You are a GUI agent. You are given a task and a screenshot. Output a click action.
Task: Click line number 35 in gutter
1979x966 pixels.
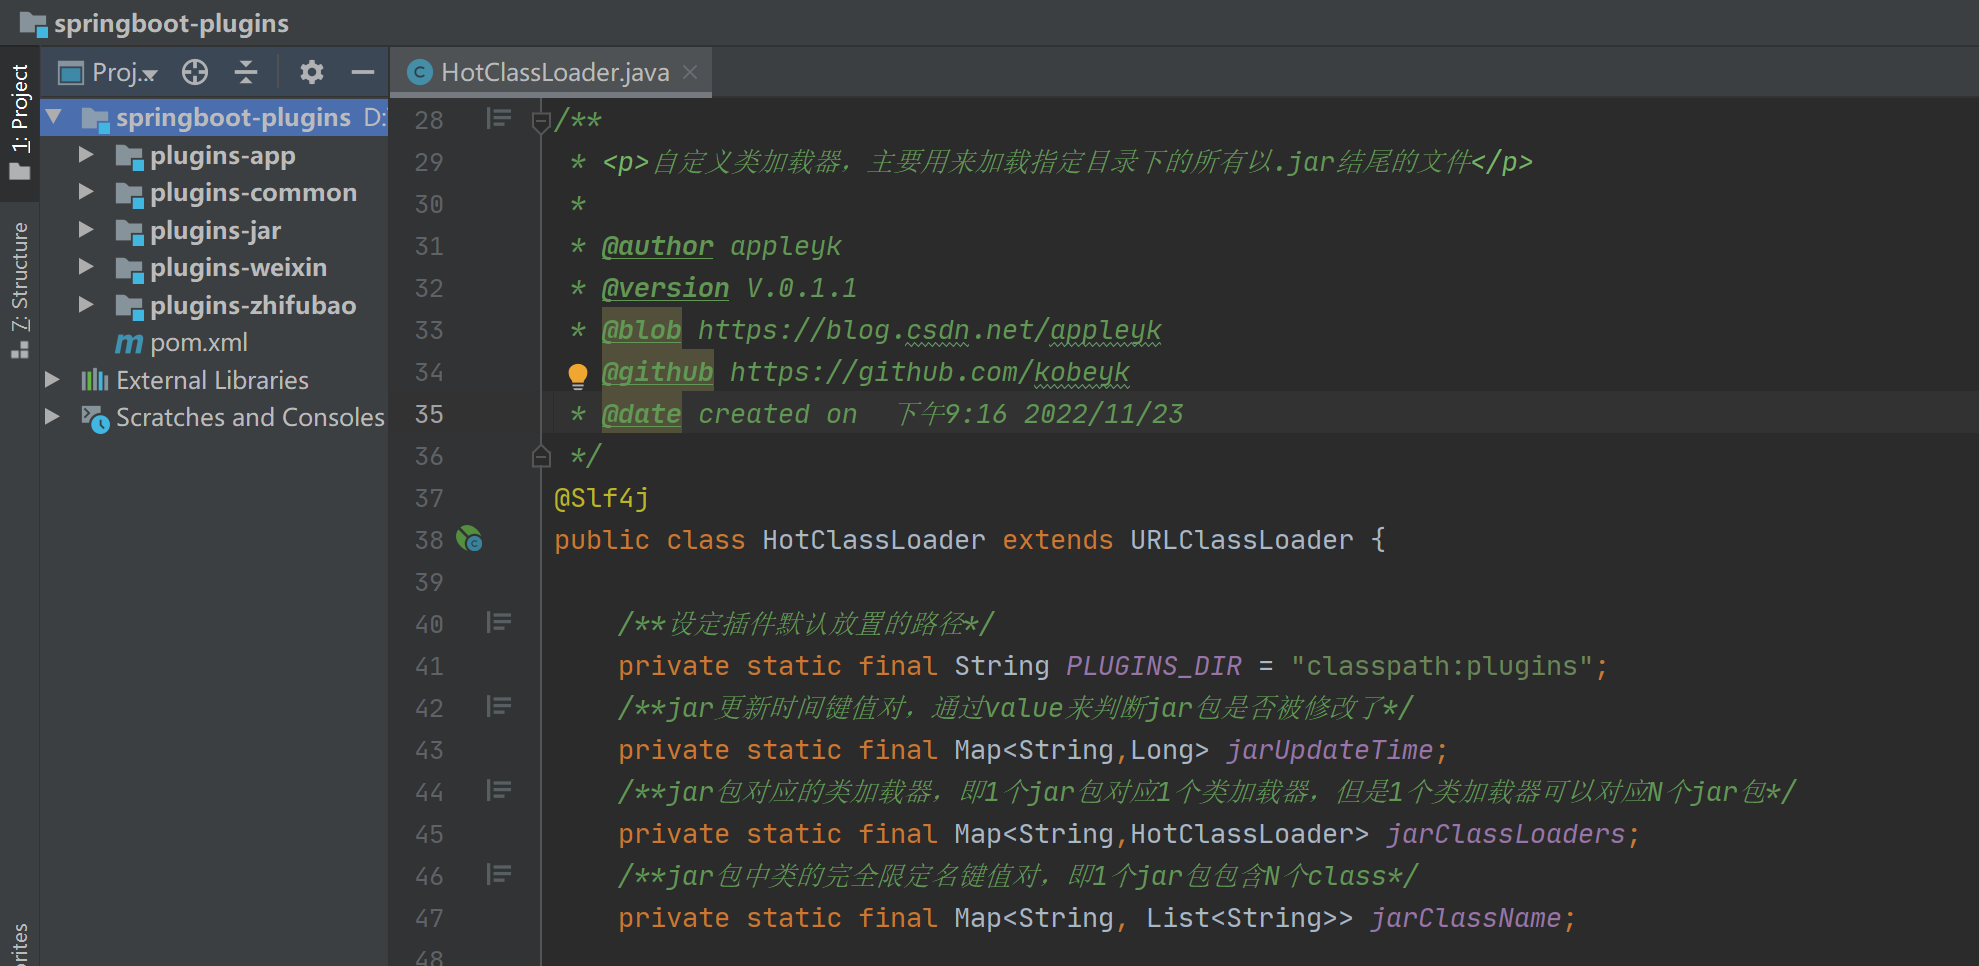click(x=429, y=414)
